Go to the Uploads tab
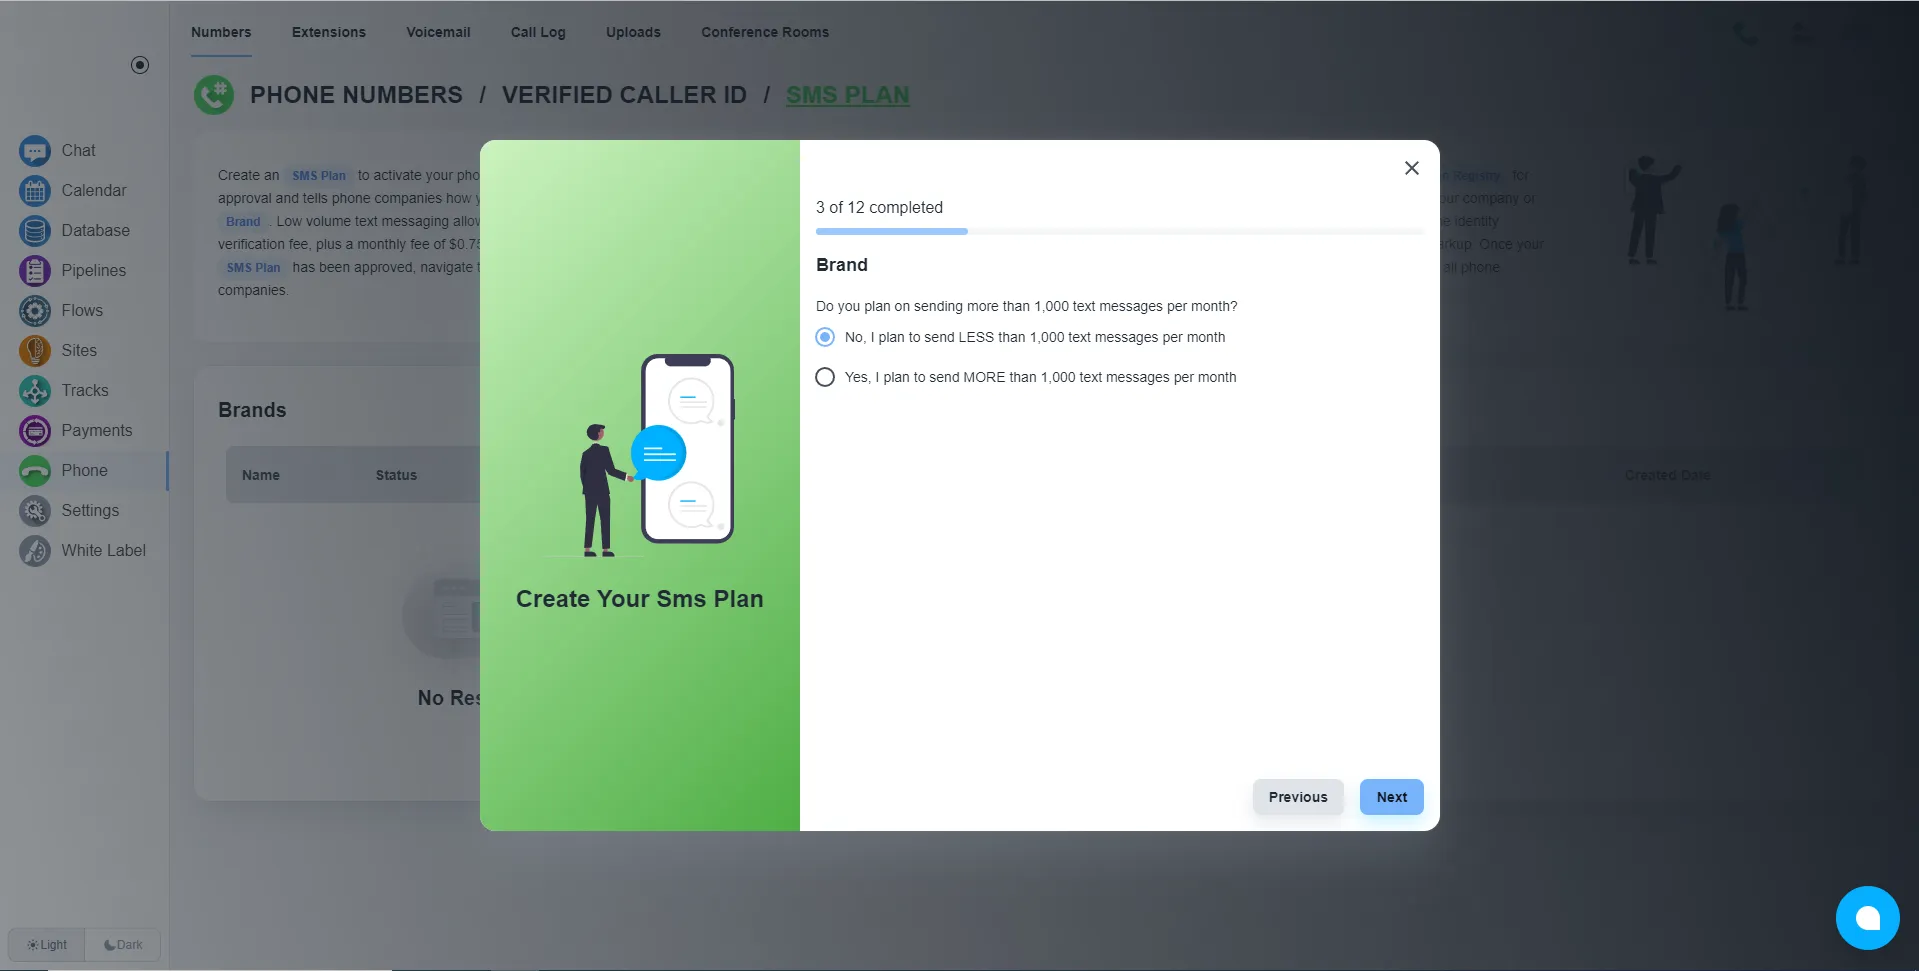Viewport: 1919px width, 971px height. click(633, 32)
